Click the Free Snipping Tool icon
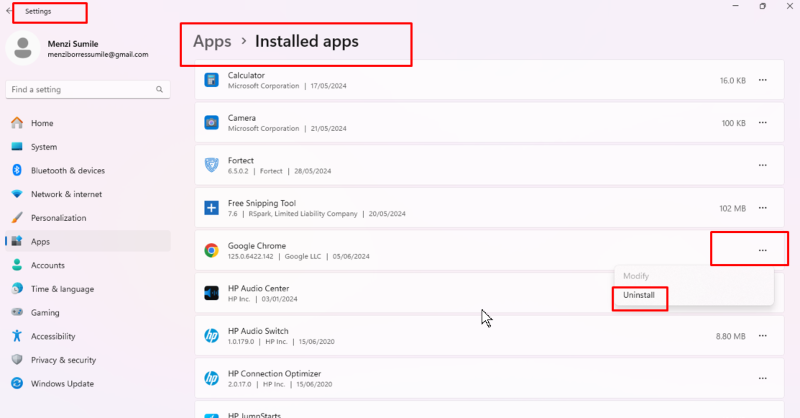Screen dimensions: 800x418 pyautogui.click(x=211, y=208)
